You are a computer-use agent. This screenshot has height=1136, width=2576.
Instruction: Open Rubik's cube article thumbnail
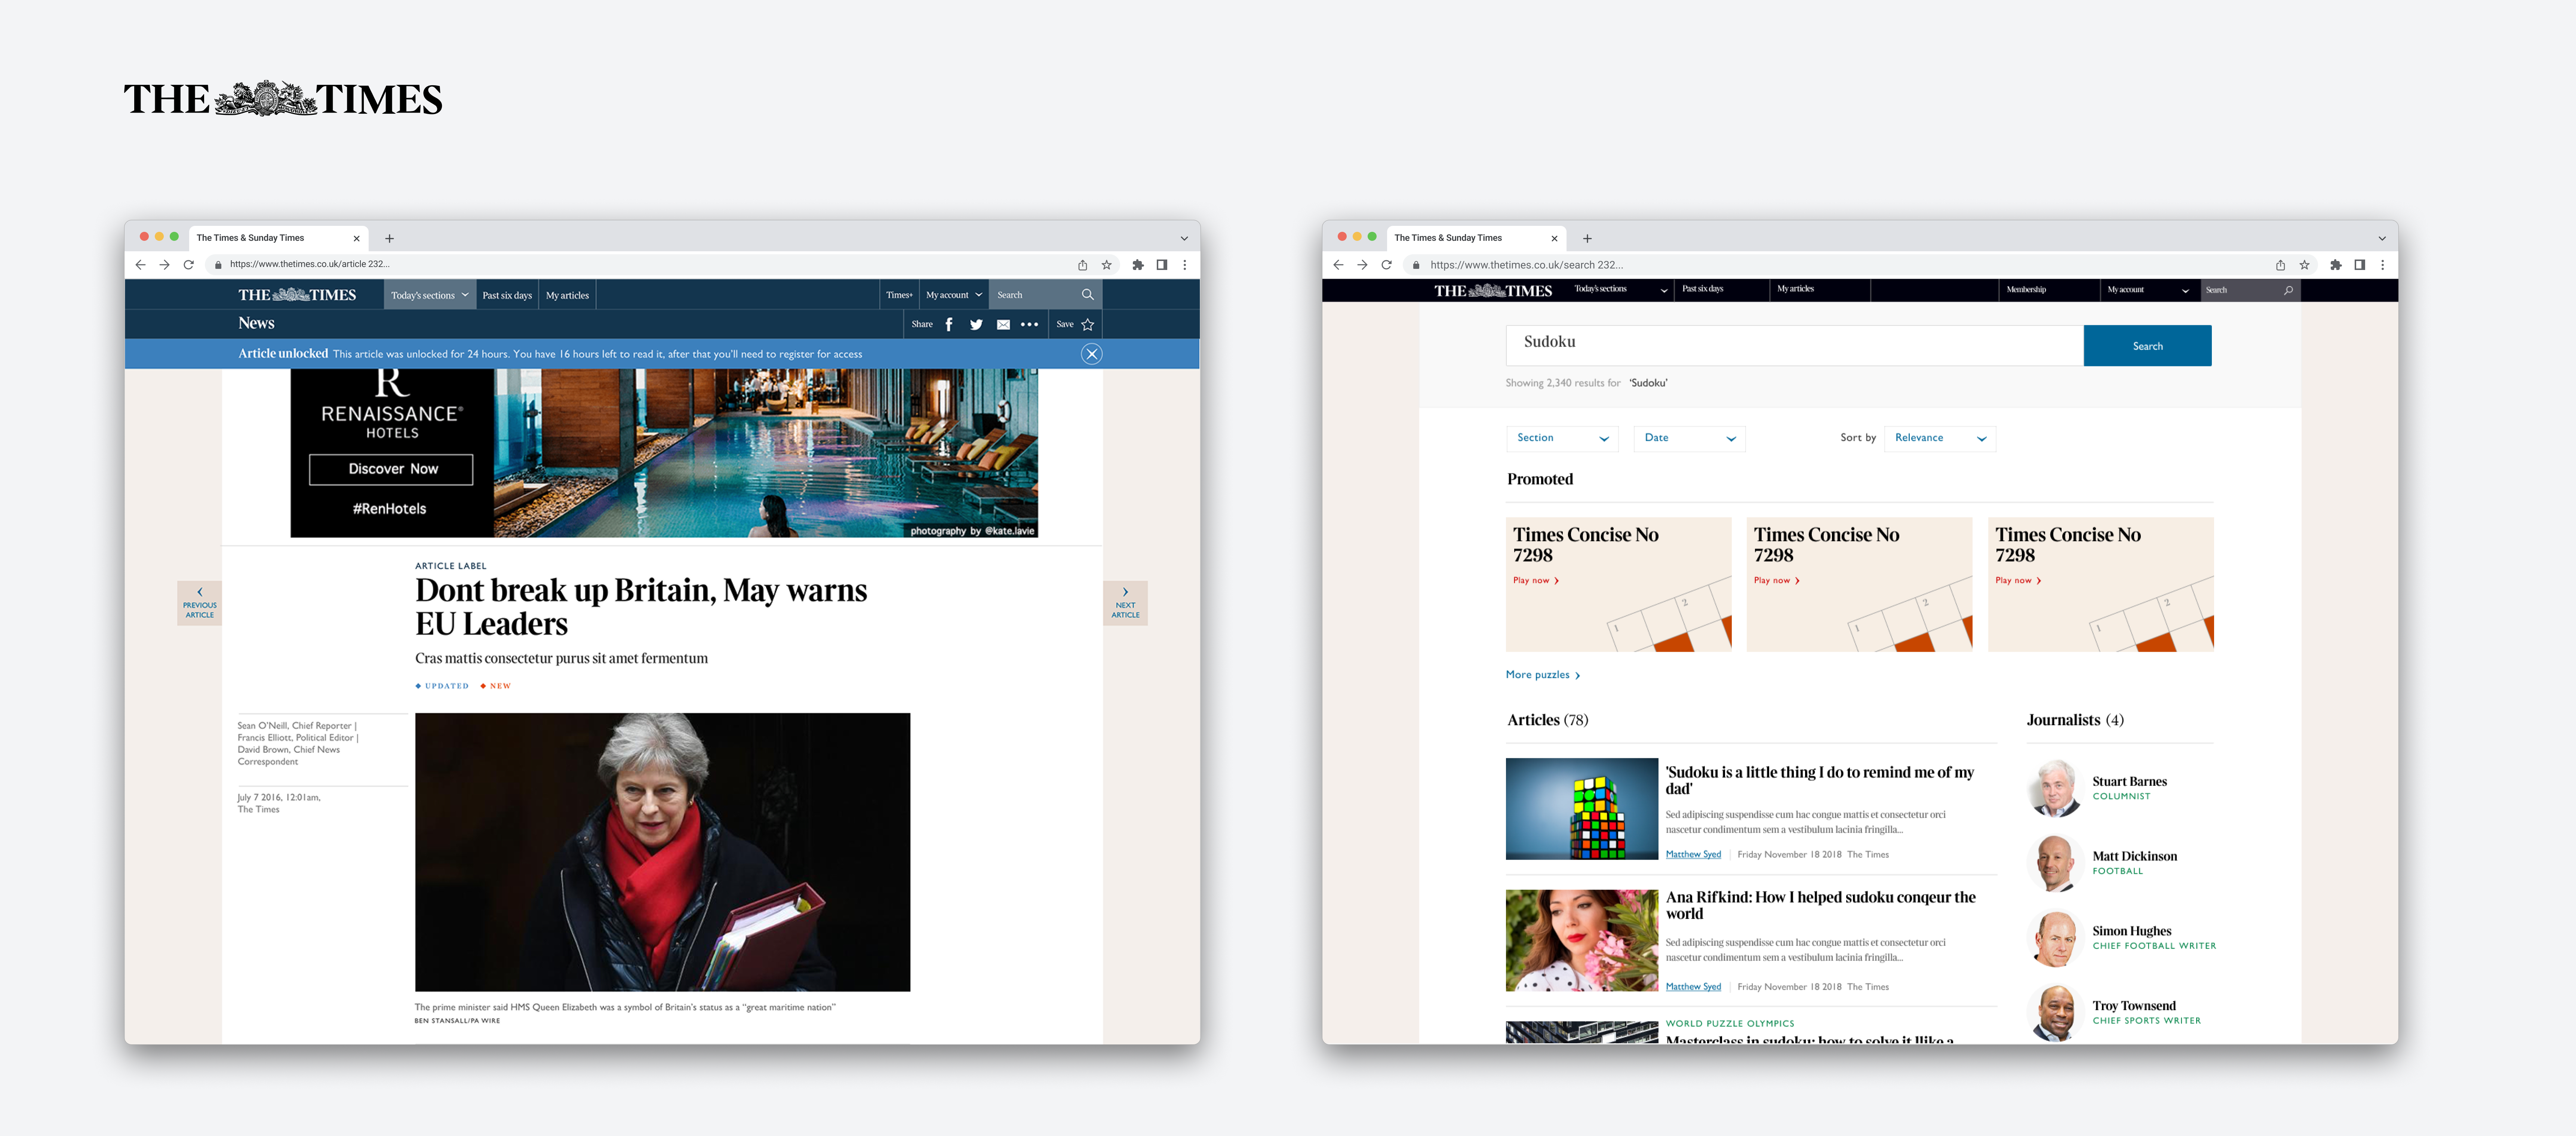click(x=1582, y=809)
